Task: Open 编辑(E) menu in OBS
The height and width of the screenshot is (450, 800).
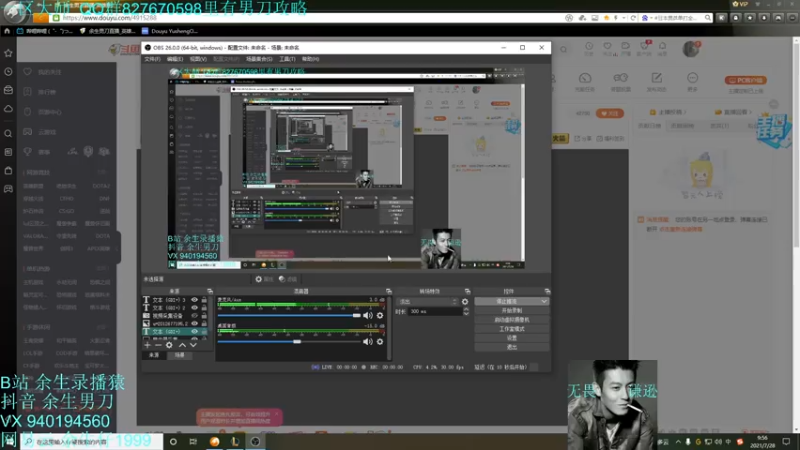Action: (x=174, y=59)
